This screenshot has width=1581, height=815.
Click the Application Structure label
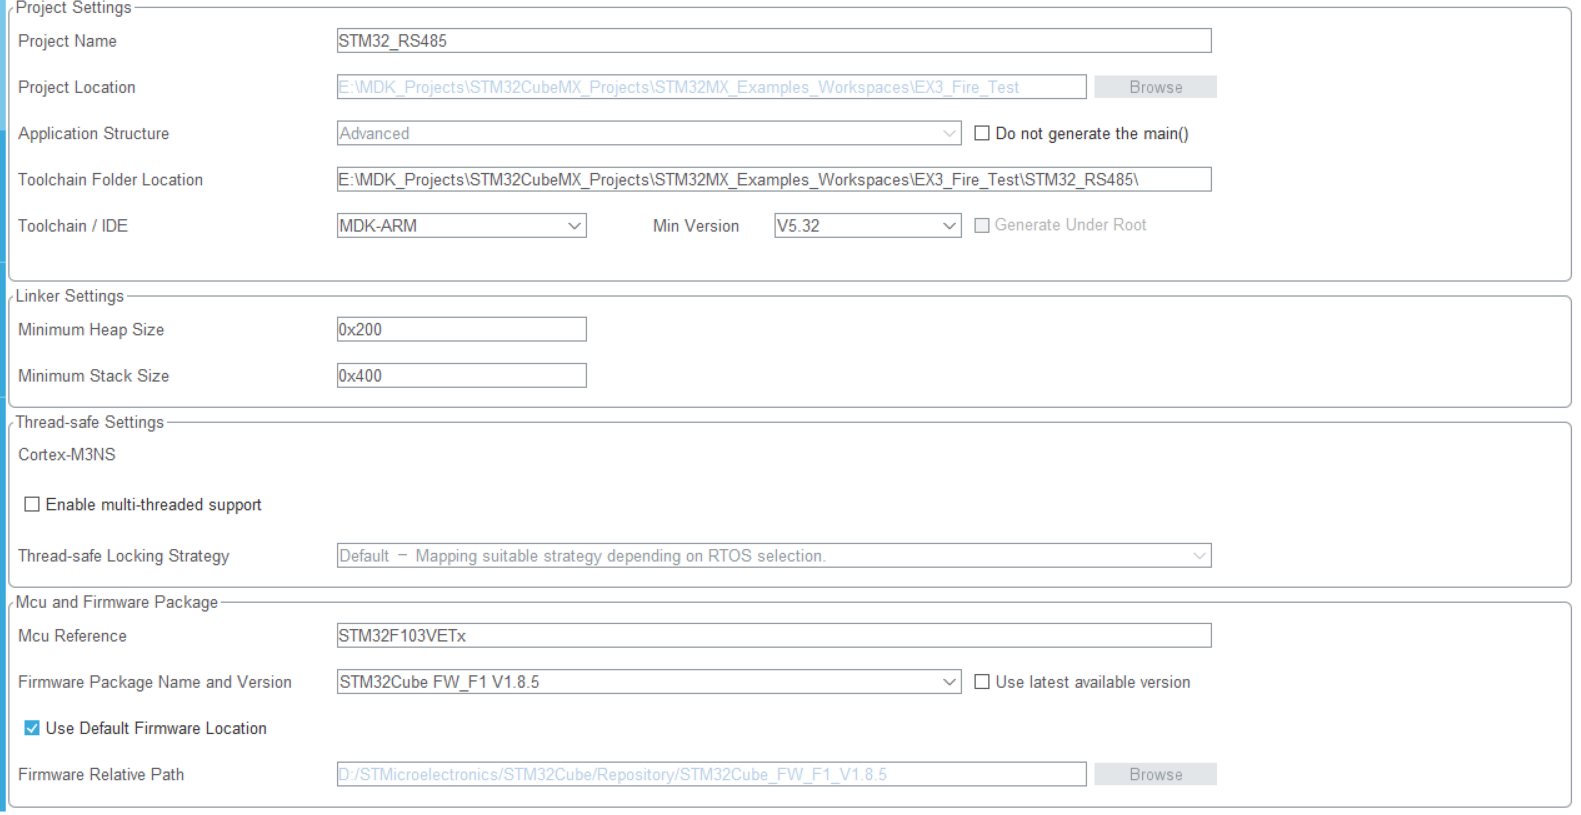click(x=93, y=134)
